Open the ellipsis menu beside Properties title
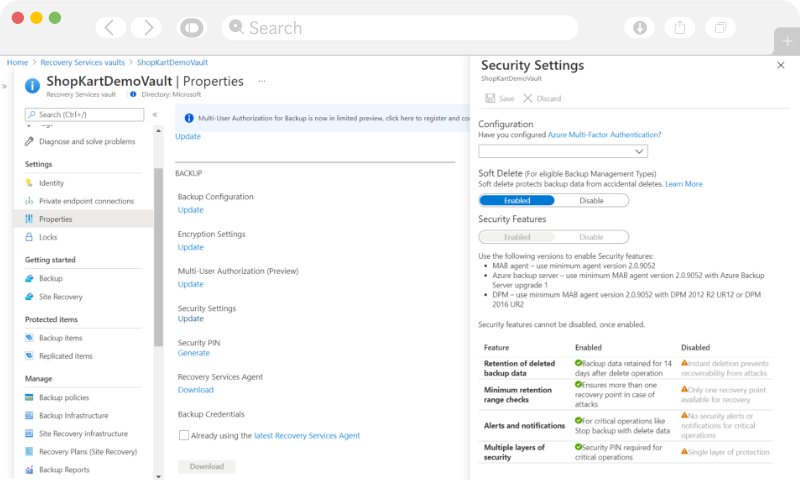 point(262,81)
